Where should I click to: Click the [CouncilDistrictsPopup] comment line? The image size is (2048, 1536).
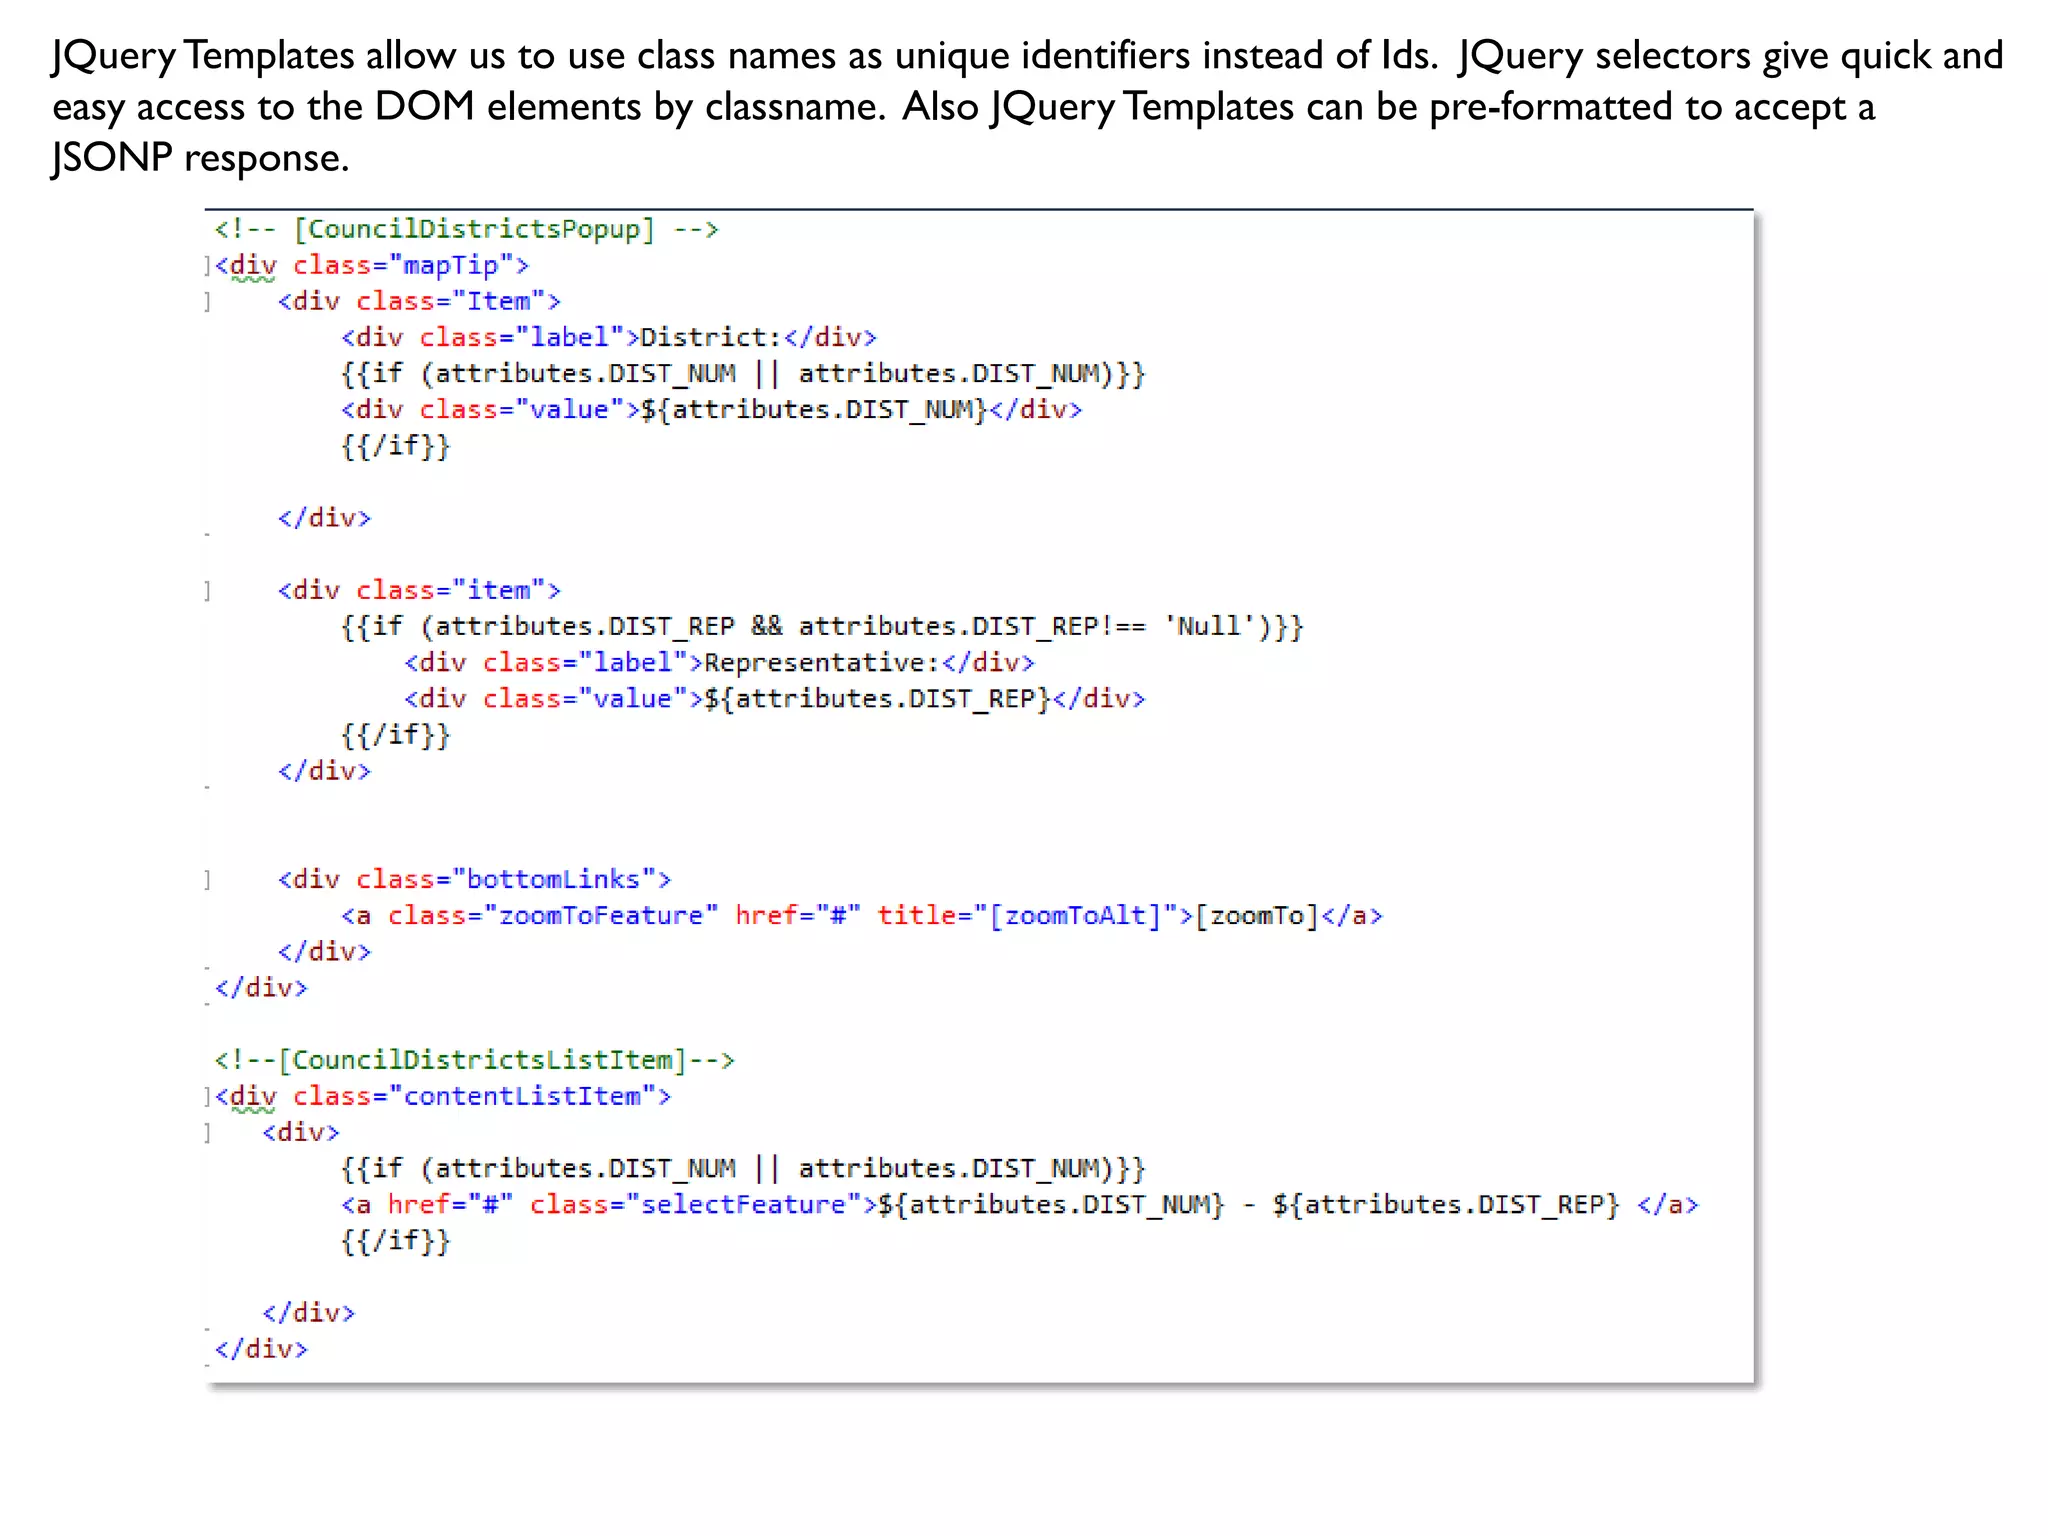[x=466, y=229]
